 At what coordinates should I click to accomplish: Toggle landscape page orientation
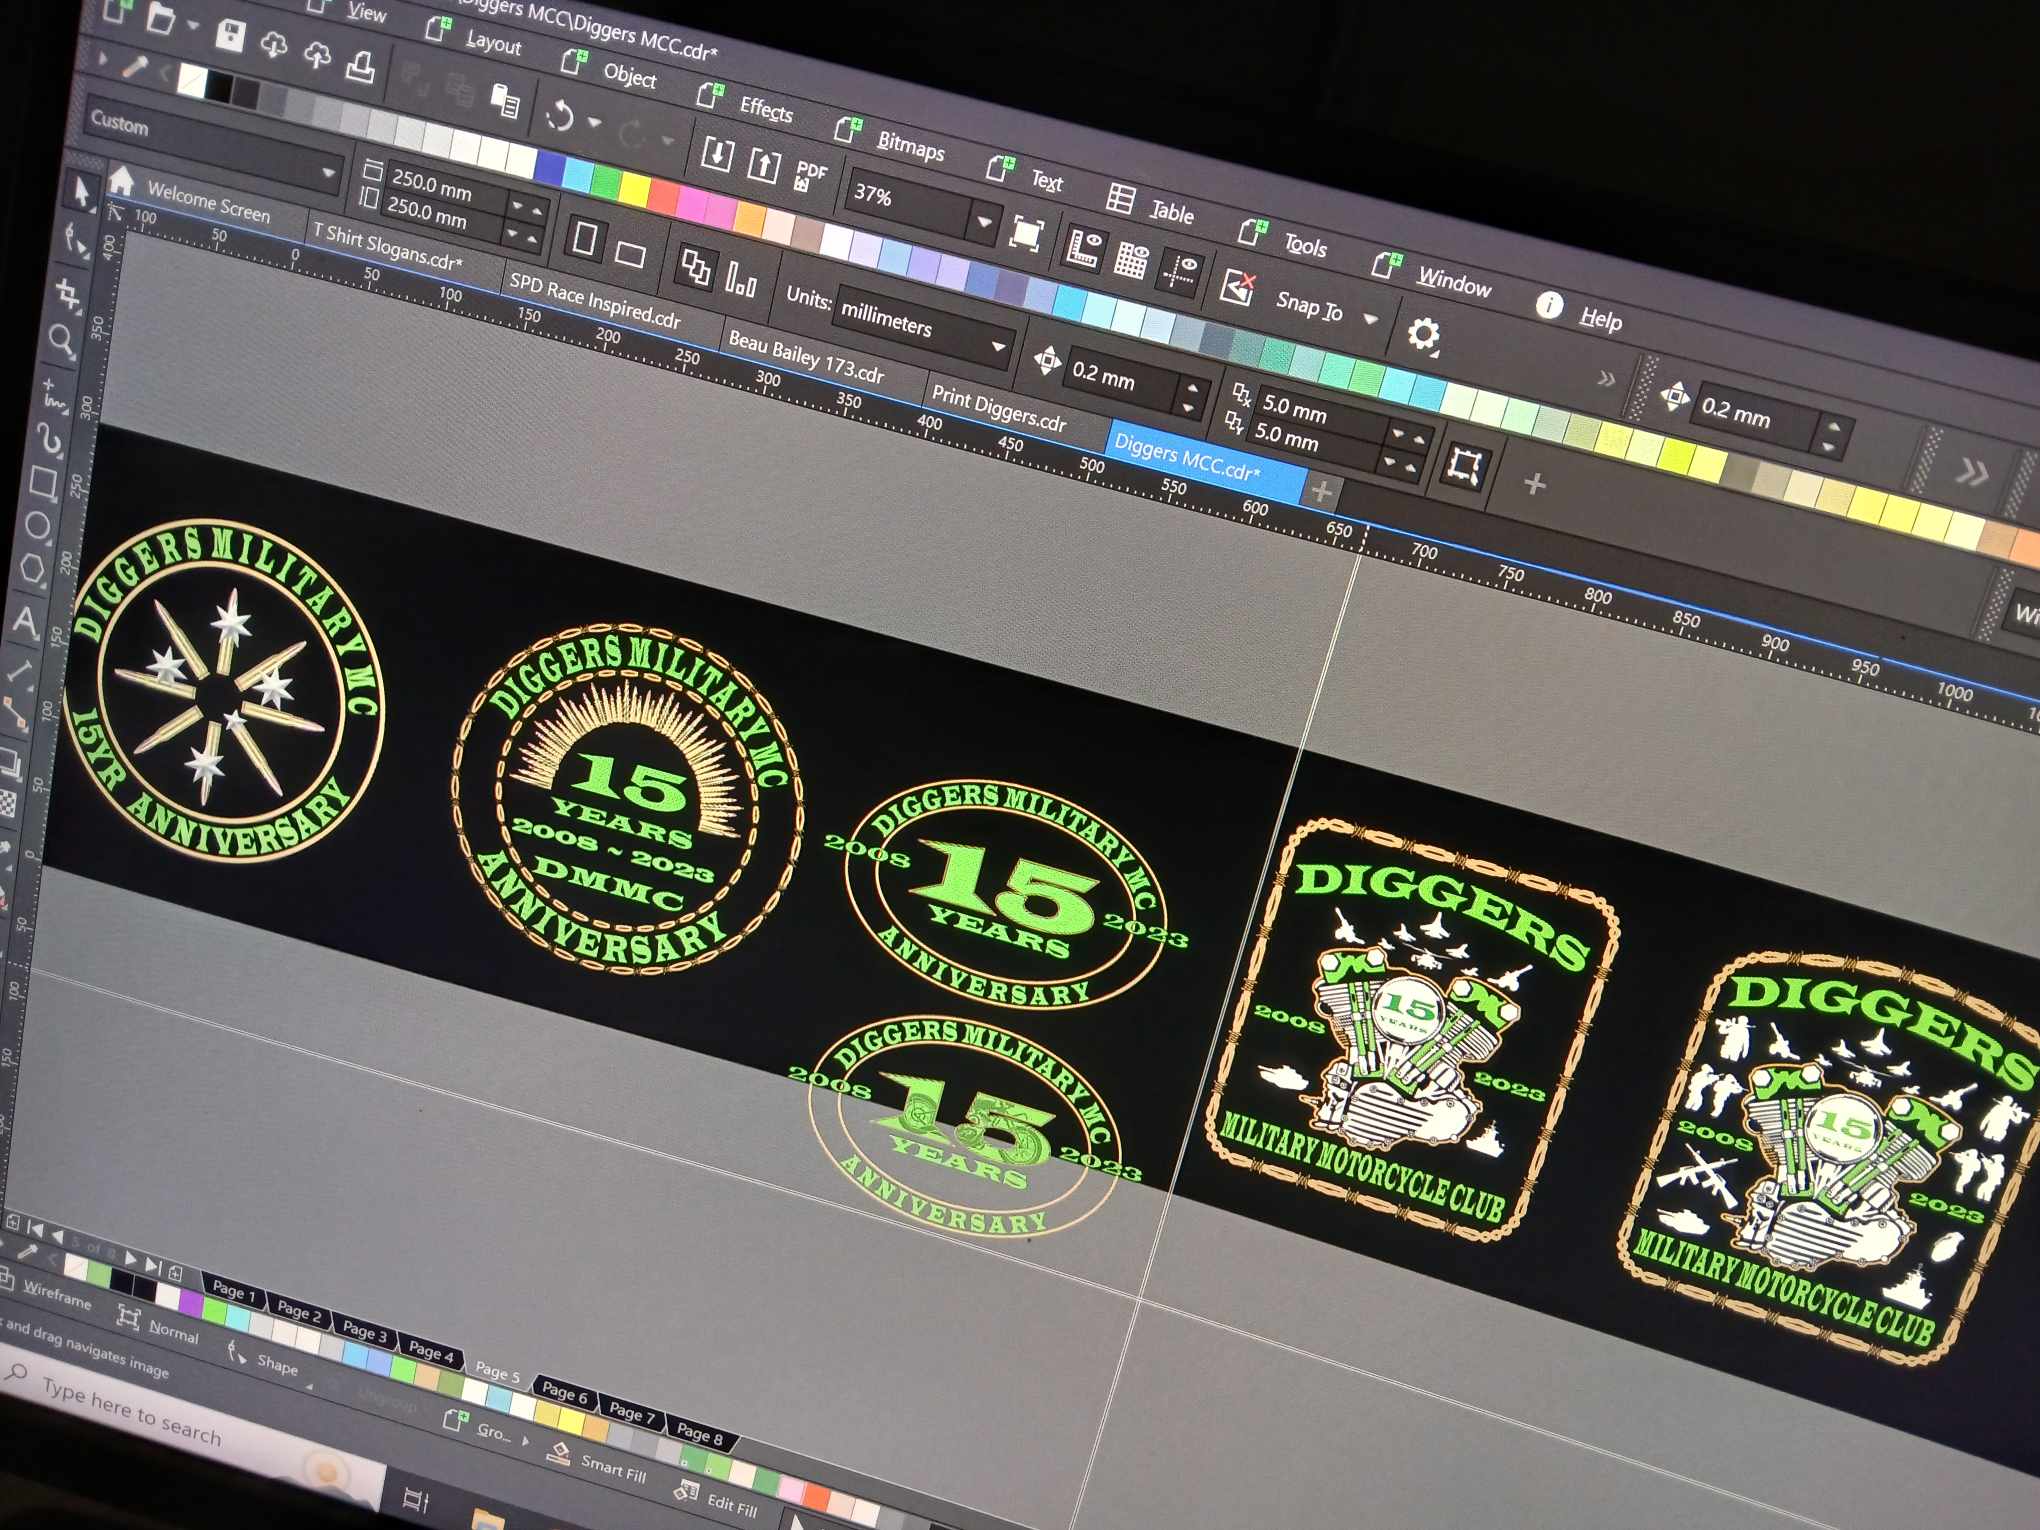(x=629, y=254)
